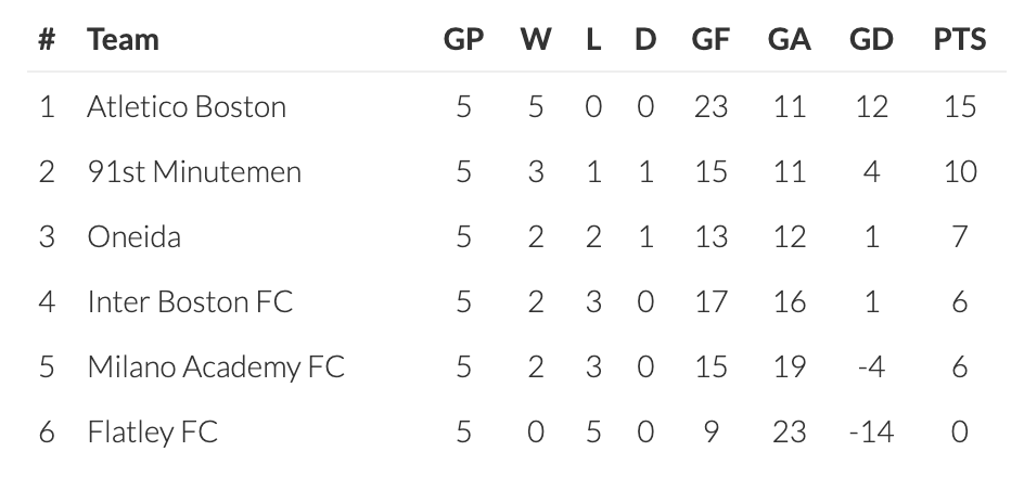Click the GD column header
The height and width of the screenshot is (490, 1024).
(x=871, y=40)
